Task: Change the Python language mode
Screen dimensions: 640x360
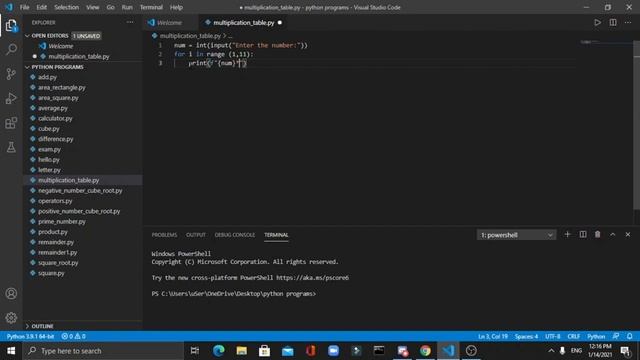Action: [596, 336]
